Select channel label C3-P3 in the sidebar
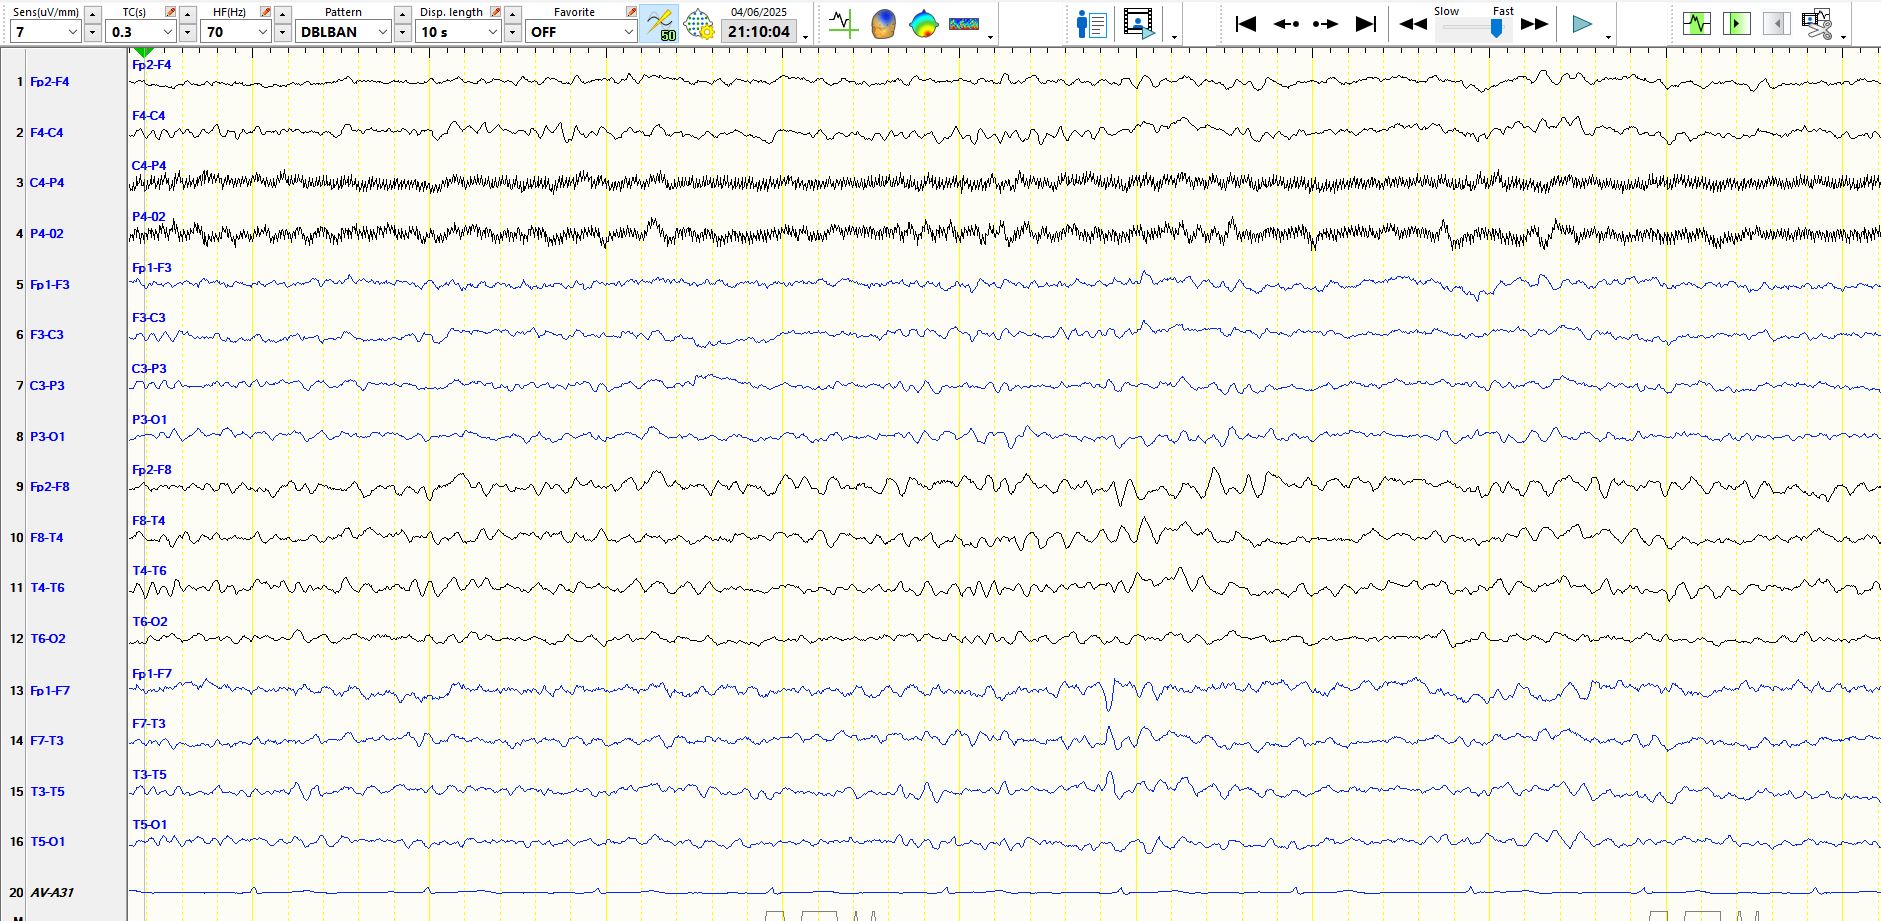Screen dimensions: 1881x921 tap(47, 386)
